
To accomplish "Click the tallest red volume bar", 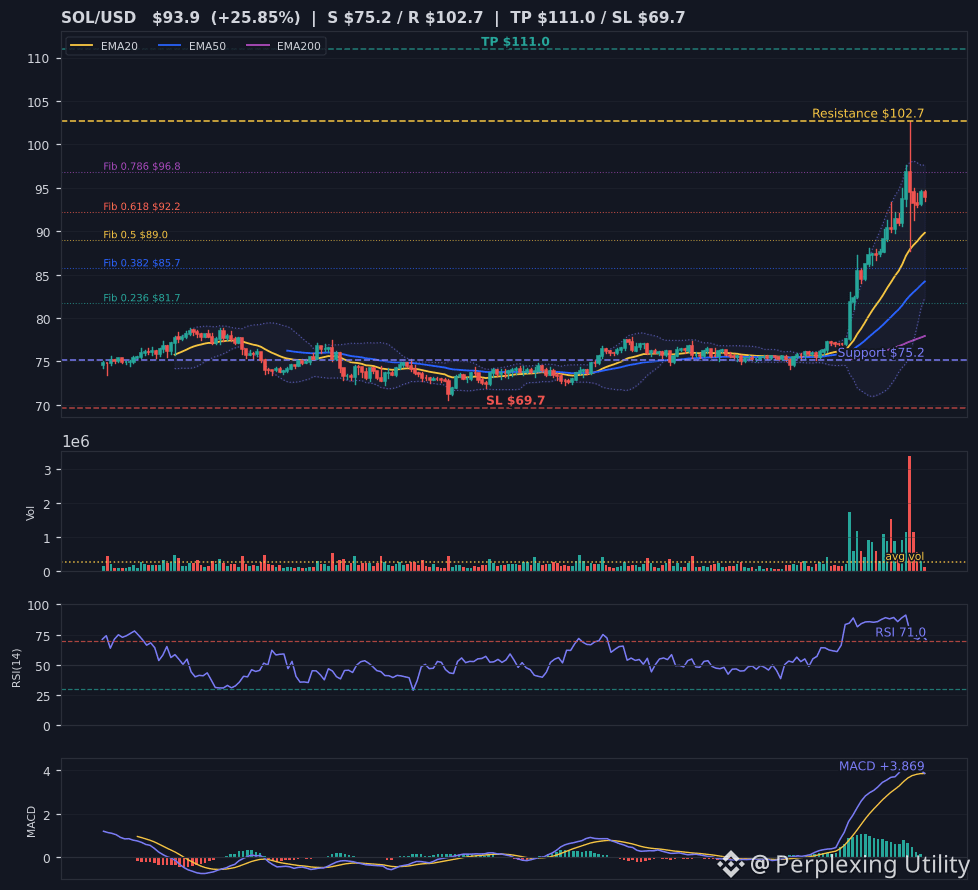I will (909, 513).
